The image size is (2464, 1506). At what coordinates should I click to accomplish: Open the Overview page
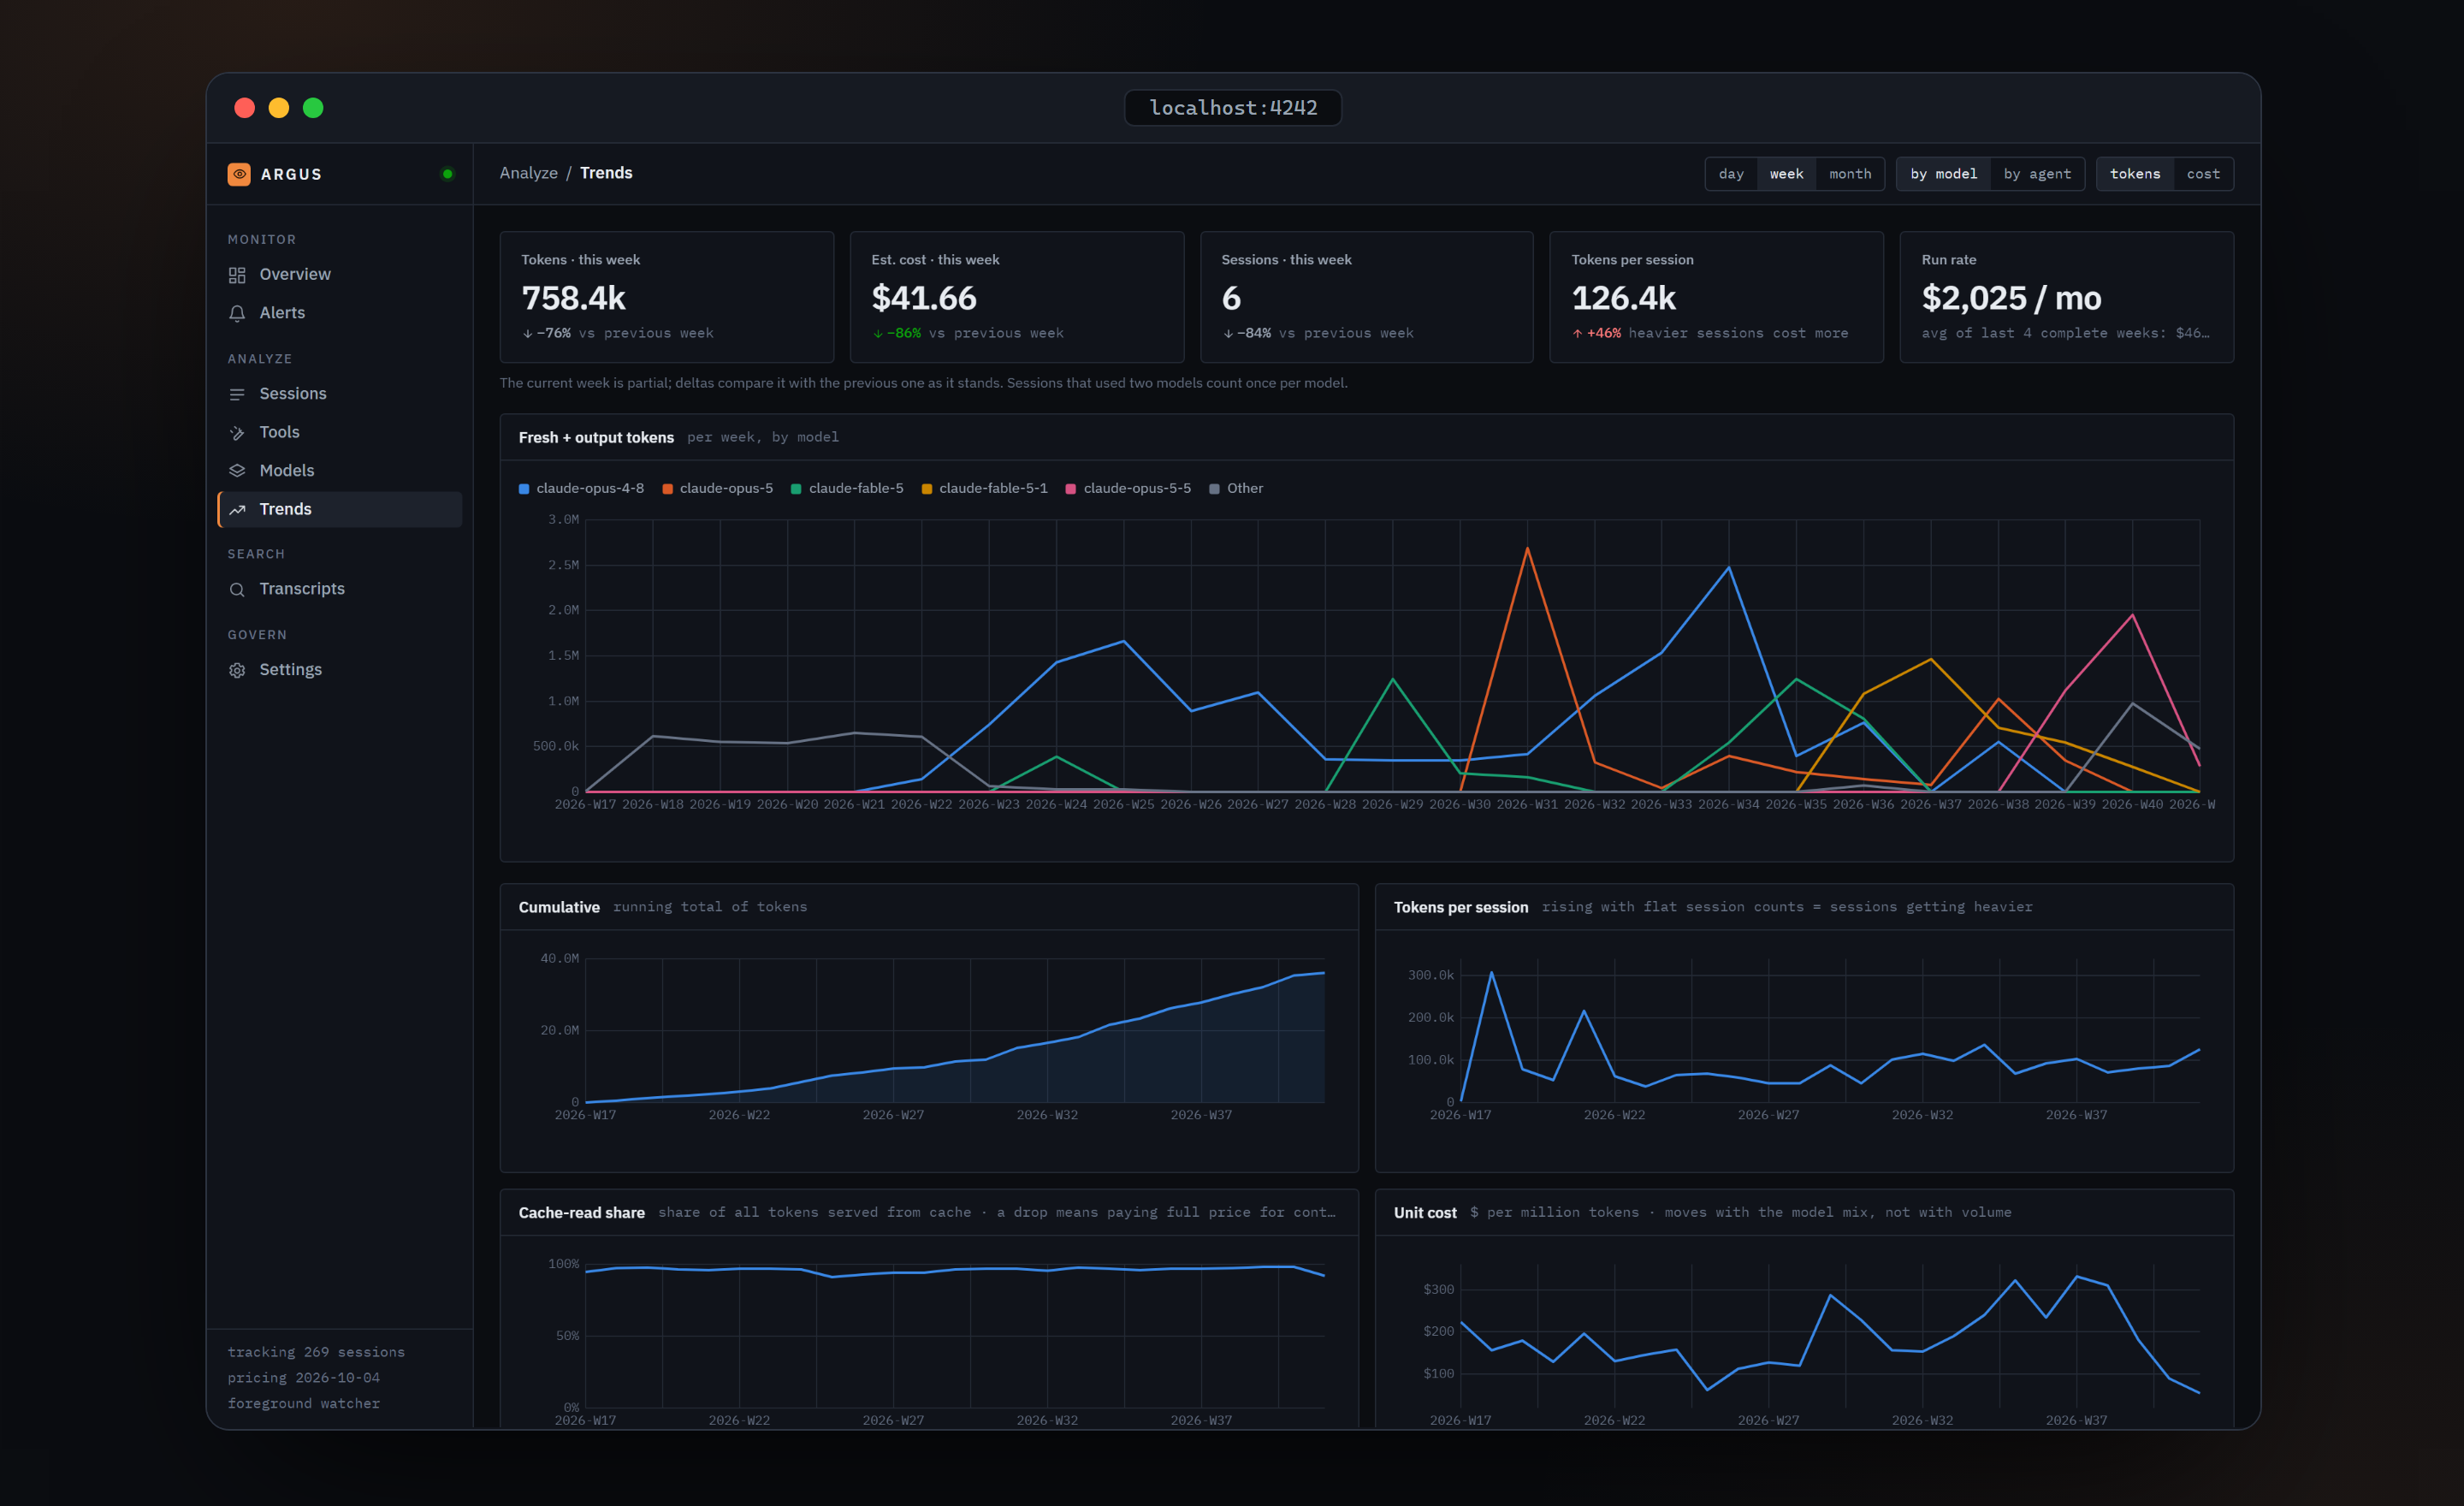(x=339, y=274)
